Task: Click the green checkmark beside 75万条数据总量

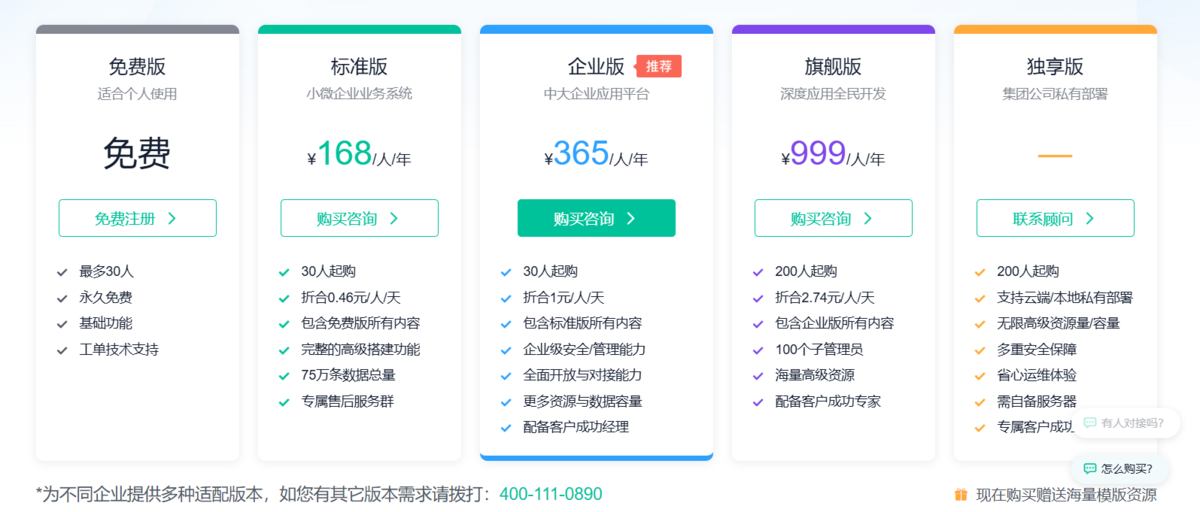Action: [x=284, y=376]
